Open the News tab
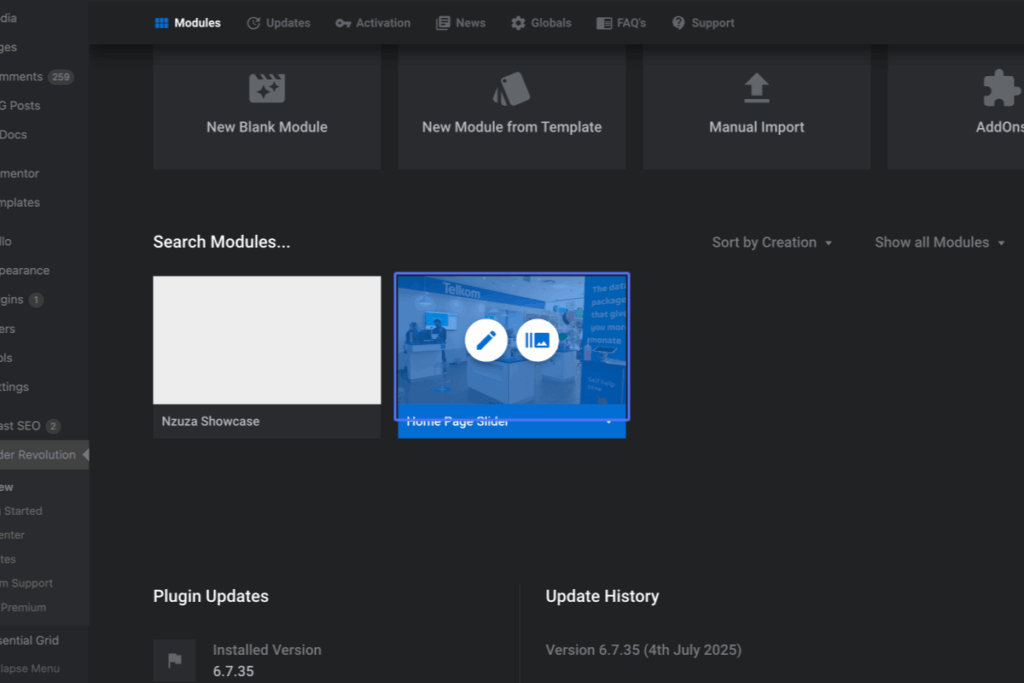Viewport: 1024px width, 683px height. click(x=460, y=23)
